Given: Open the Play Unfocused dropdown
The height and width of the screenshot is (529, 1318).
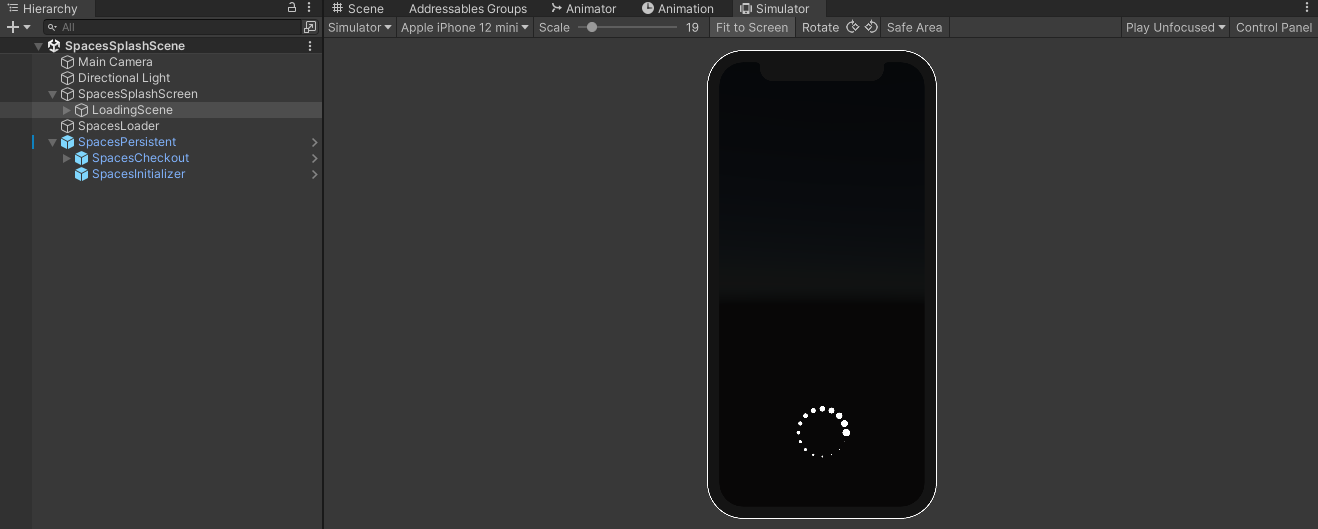Looking at the screenshot, I should coord(1175,27).
